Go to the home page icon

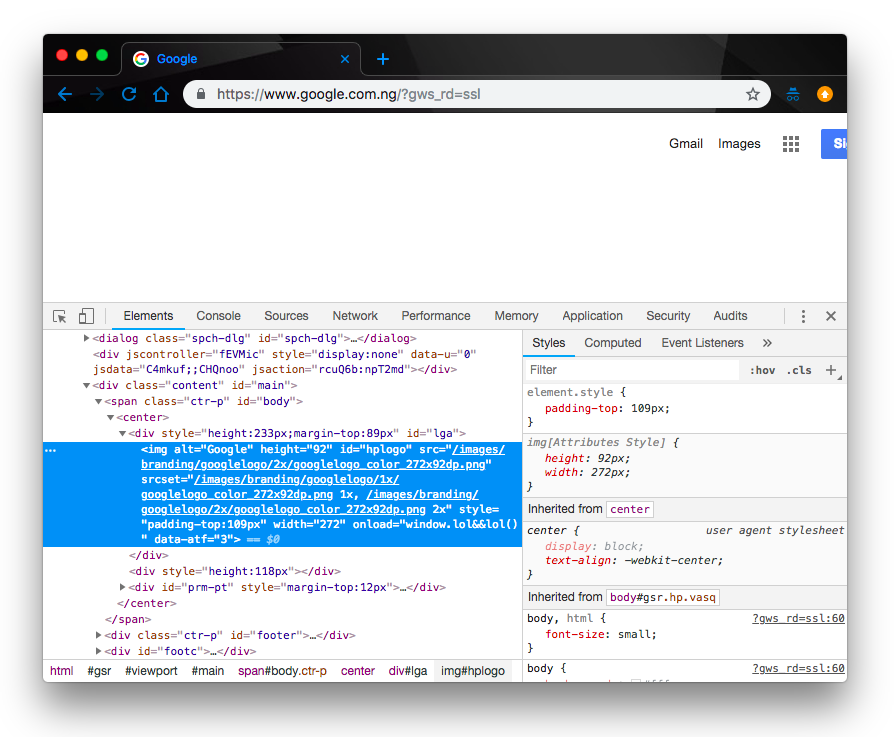161,94
